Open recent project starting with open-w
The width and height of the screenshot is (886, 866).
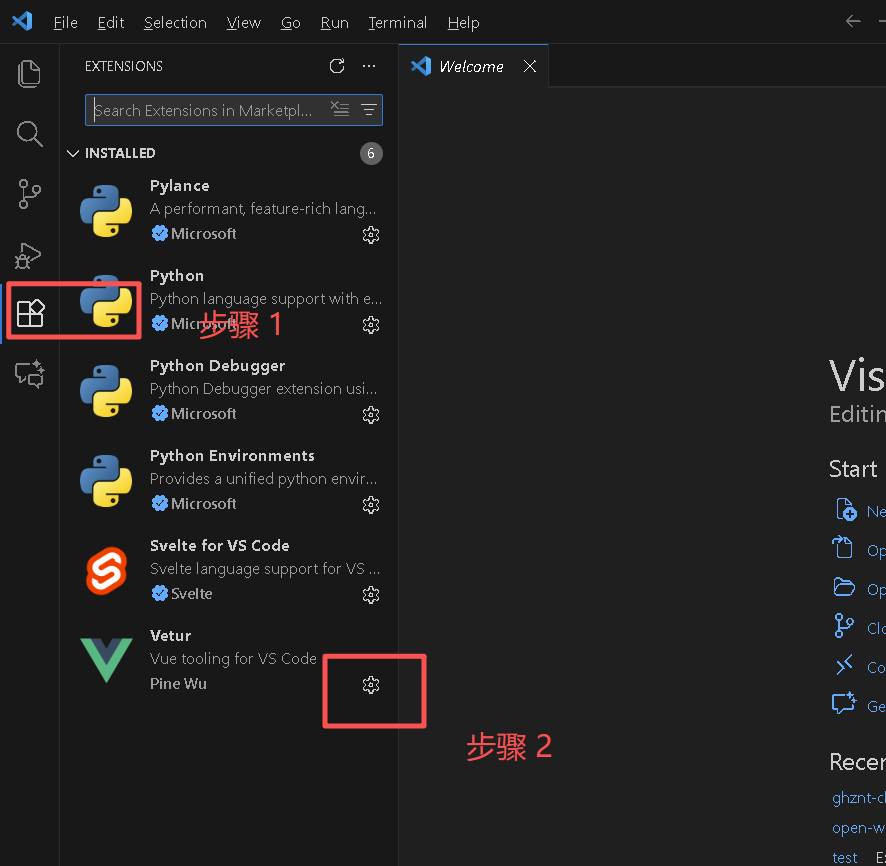point(859,828)
